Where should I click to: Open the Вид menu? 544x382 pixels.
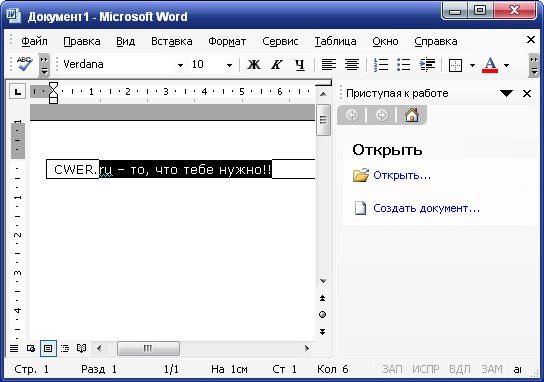tap(125, 41)
